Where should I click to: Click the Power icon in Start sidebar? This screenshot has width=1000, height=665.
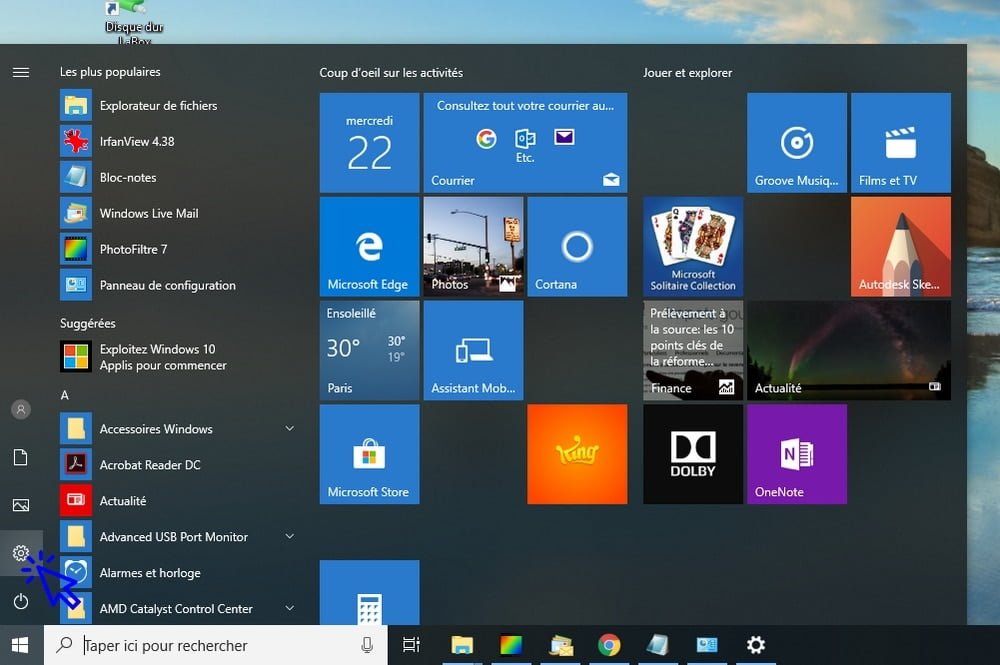tap(21, 601)
